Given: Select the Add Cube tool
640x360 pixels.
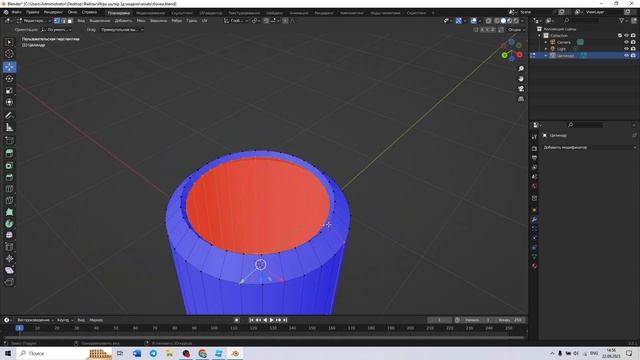Looking at the screenshot, I should coord(9,141).
